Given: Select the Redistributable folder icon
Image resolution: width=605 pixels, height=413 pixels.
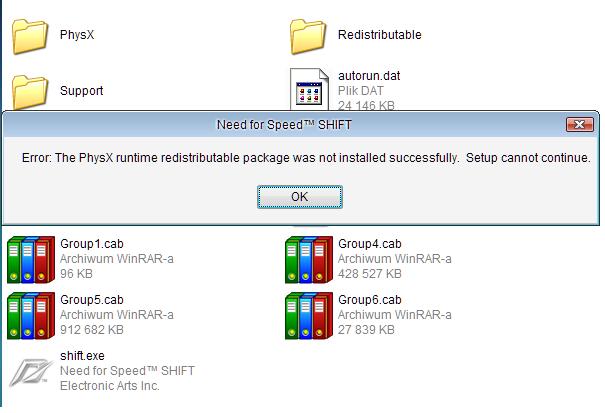Looking at the screenshot, I should [309, 35].
